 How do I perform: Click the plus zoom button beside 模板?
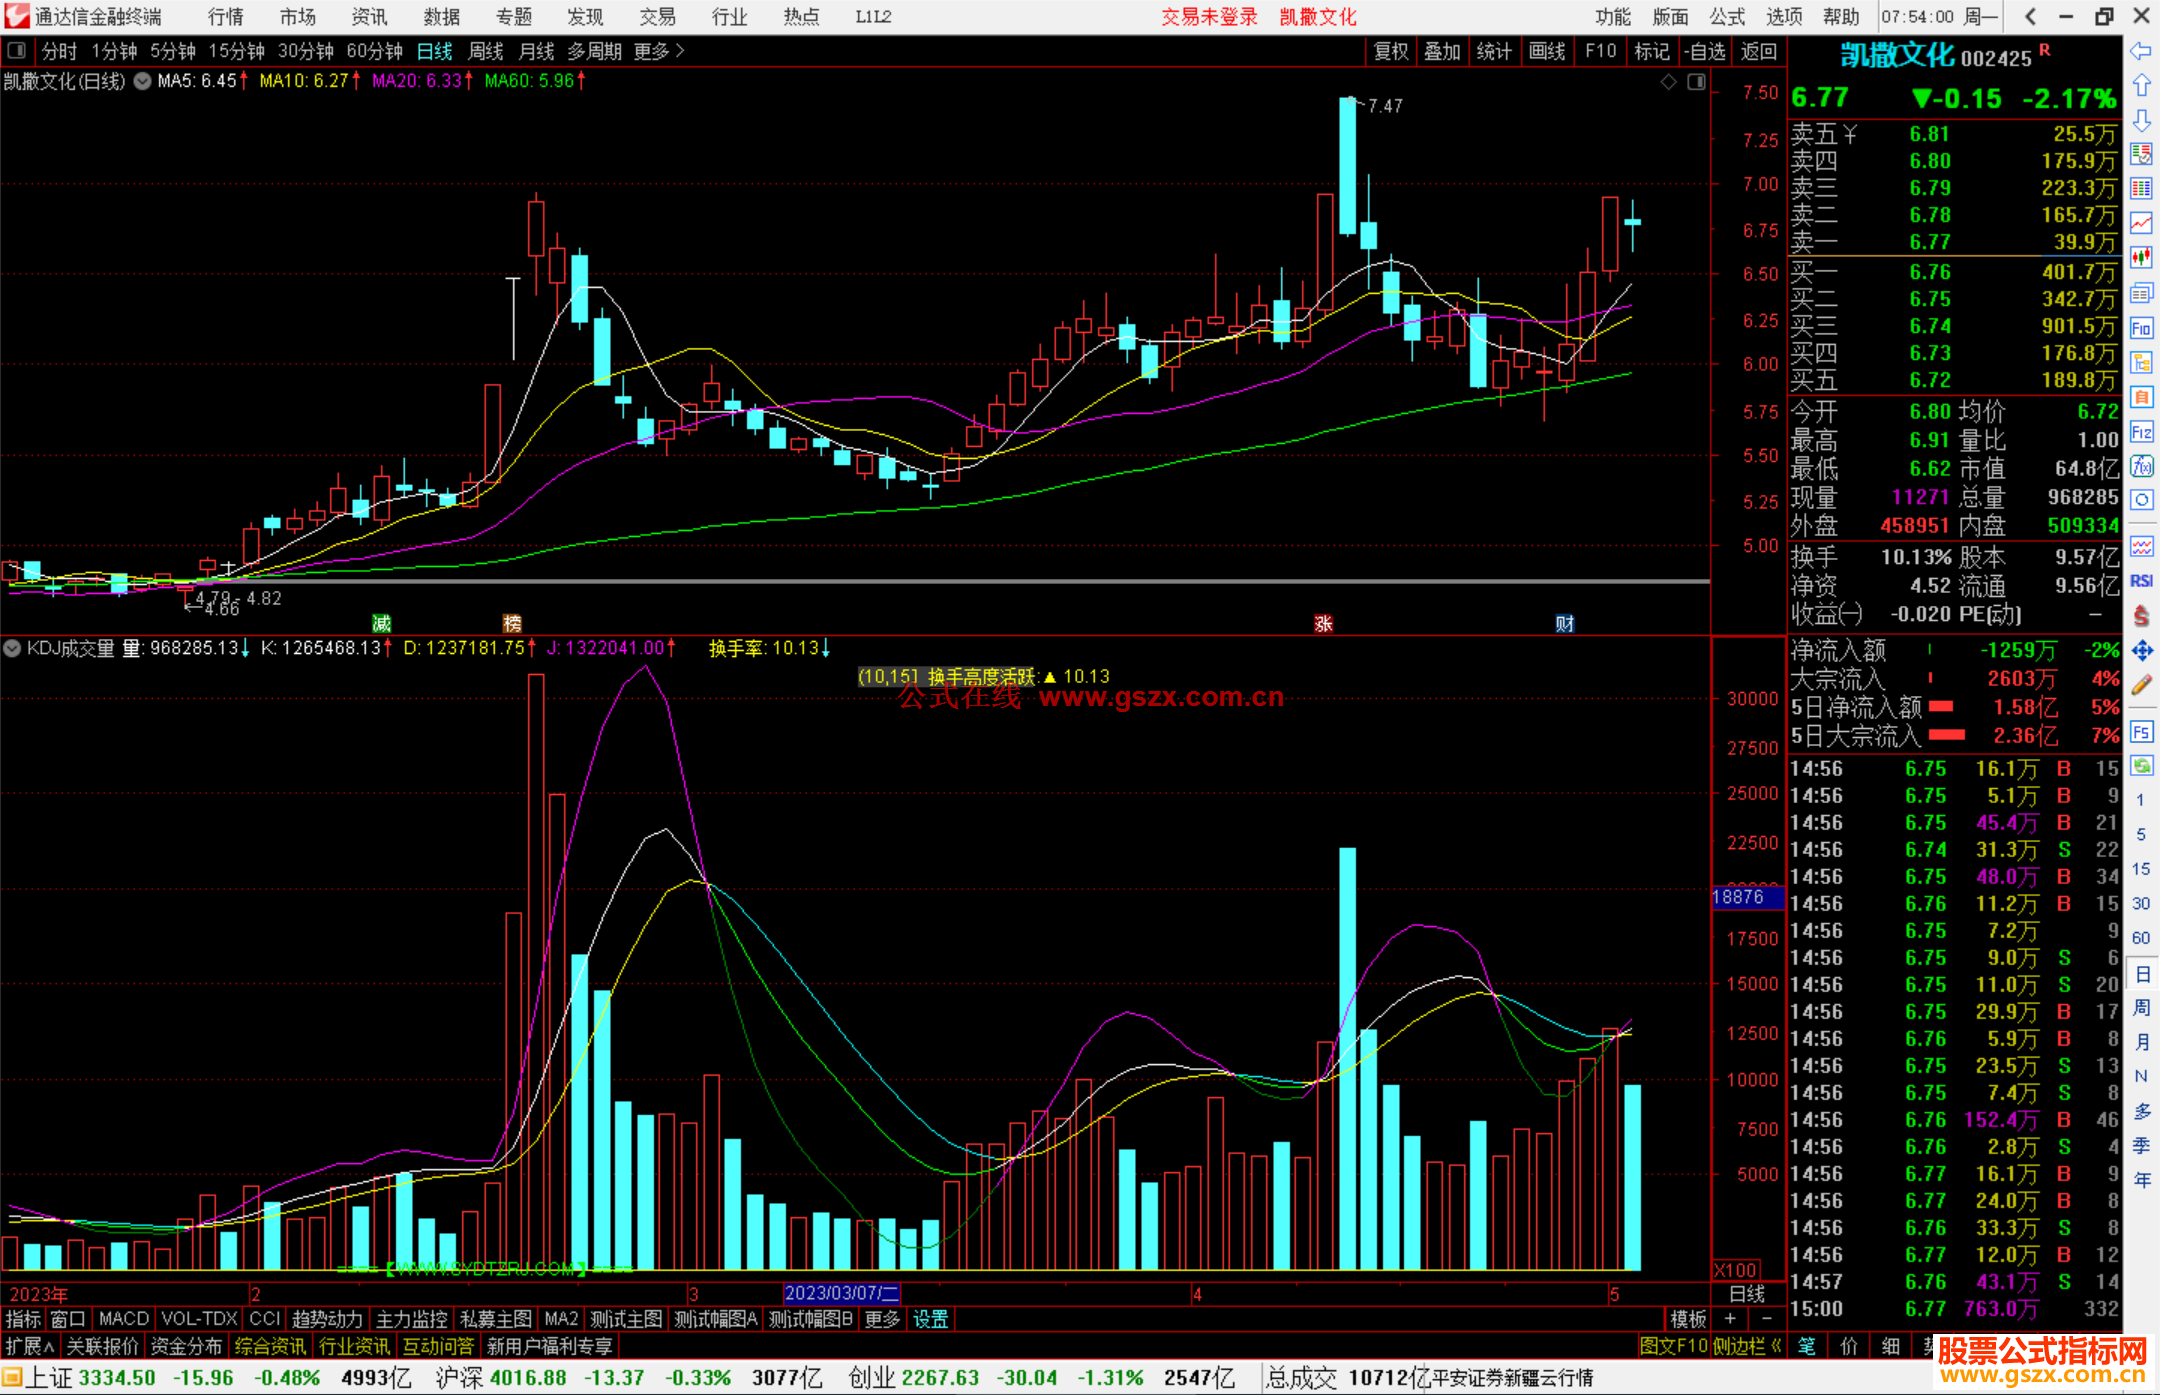pyautogui.click(x=1730, y=1319)
